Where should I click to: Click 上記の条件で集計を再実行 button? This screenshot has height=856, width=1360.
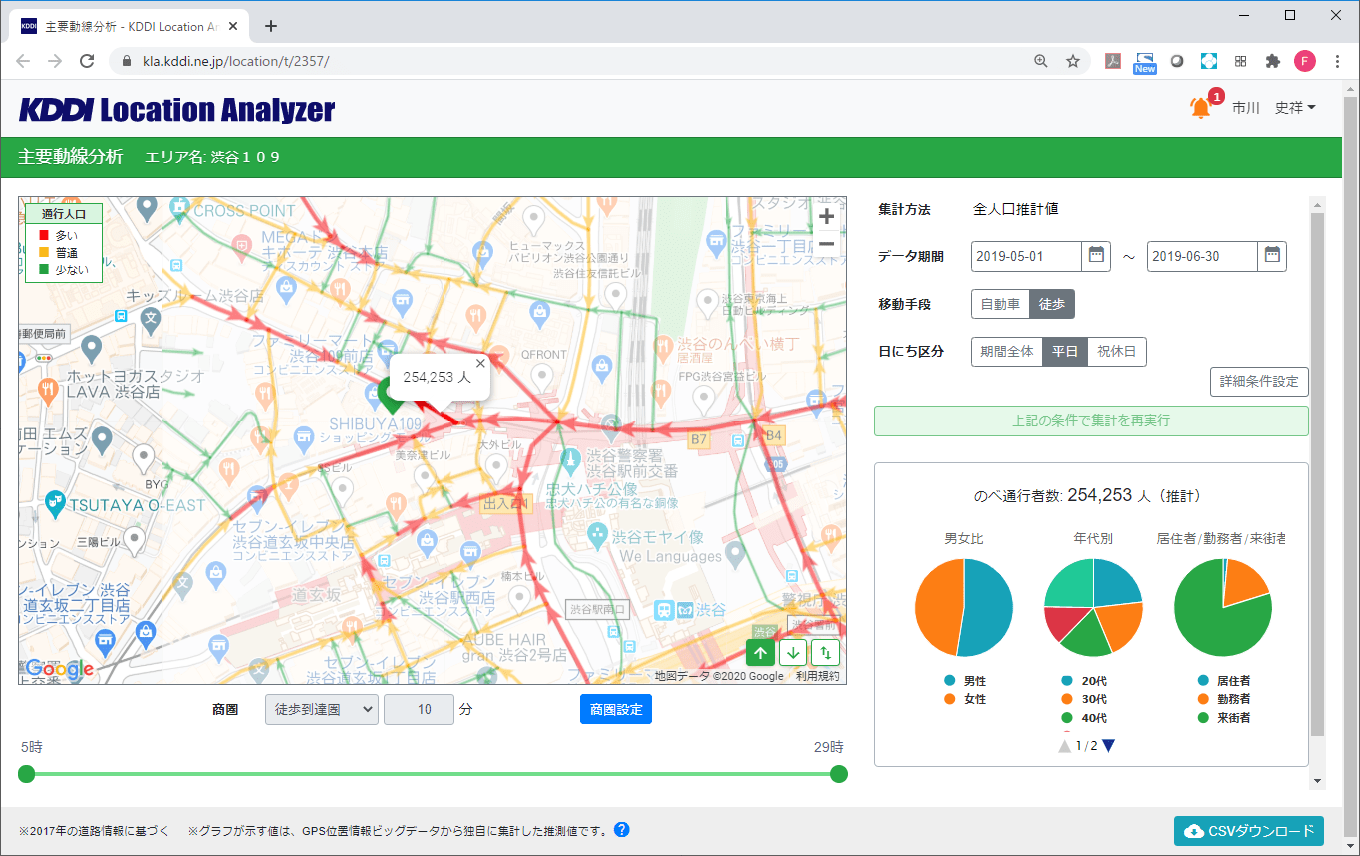pyautogui.click(x=1091, y=421)
